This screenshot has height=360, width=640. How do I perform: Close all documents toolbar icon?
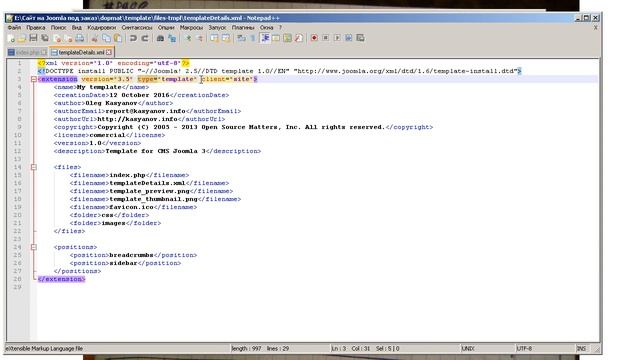pyautogui.click(x=69, y=38)
